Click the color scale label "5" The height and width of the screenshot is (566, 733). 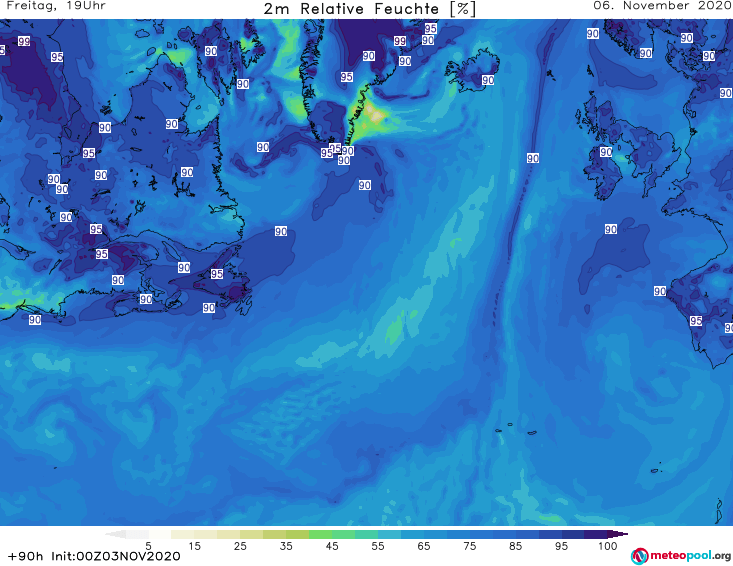coord(149,546)
